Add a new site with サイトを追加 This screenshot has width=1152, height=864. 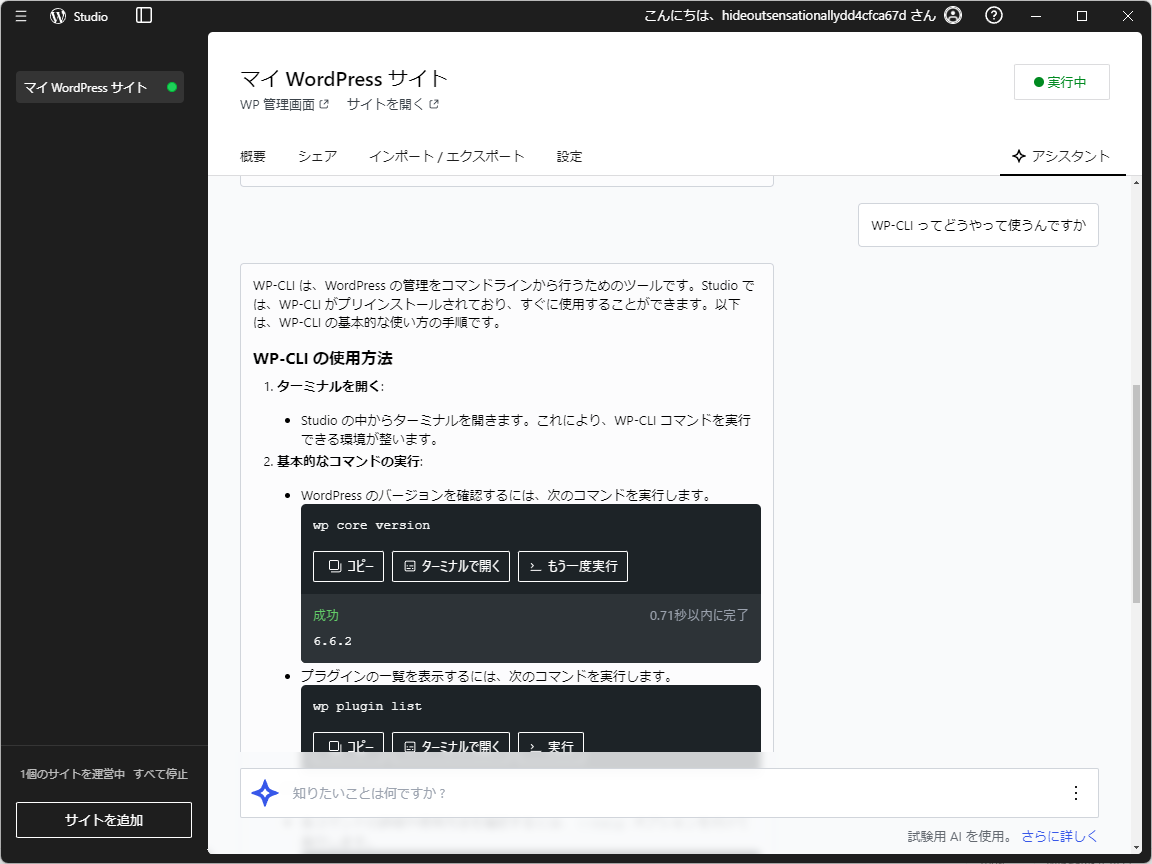103,819
